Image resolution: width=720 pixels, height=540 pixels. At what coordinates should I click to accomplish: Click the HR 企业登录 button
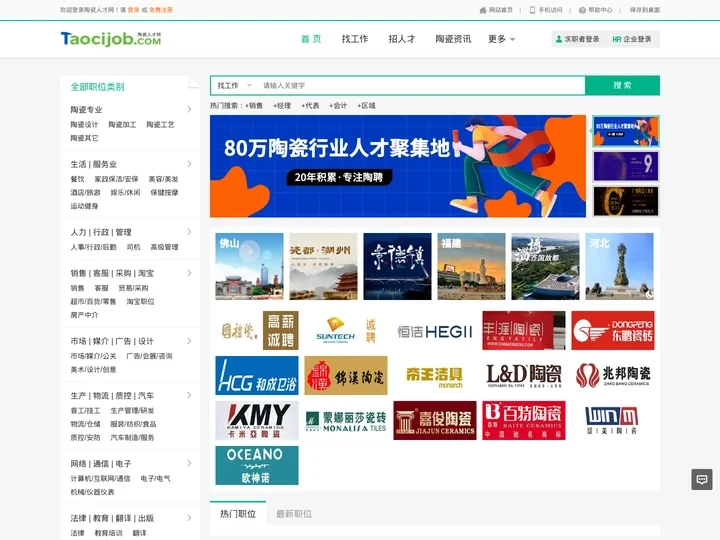pos(632,39)
